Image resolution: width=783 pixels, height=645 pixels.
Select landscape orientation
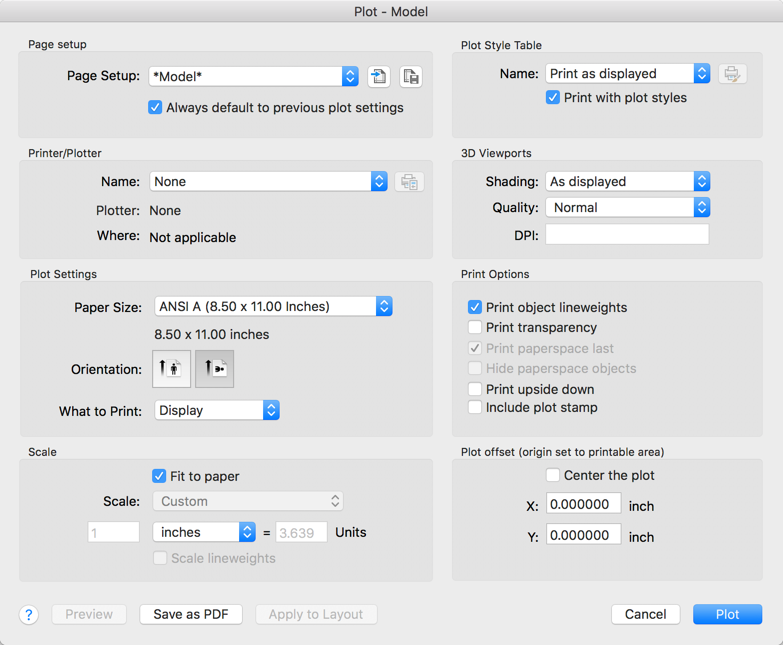pos(214,369)
